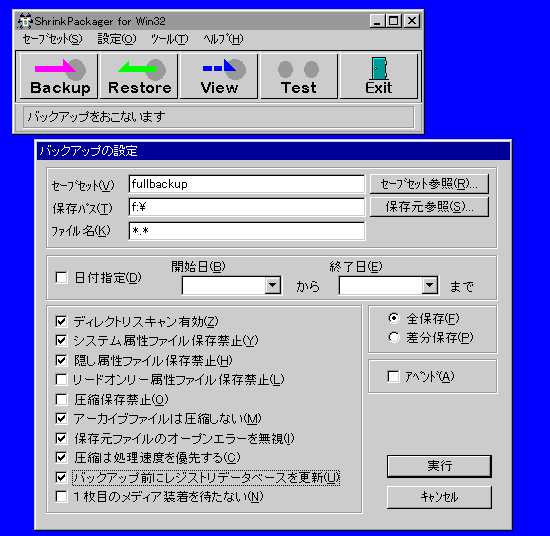Click the 実行 button
Viewport: 550px width, 536px height.
coord(439,466)
